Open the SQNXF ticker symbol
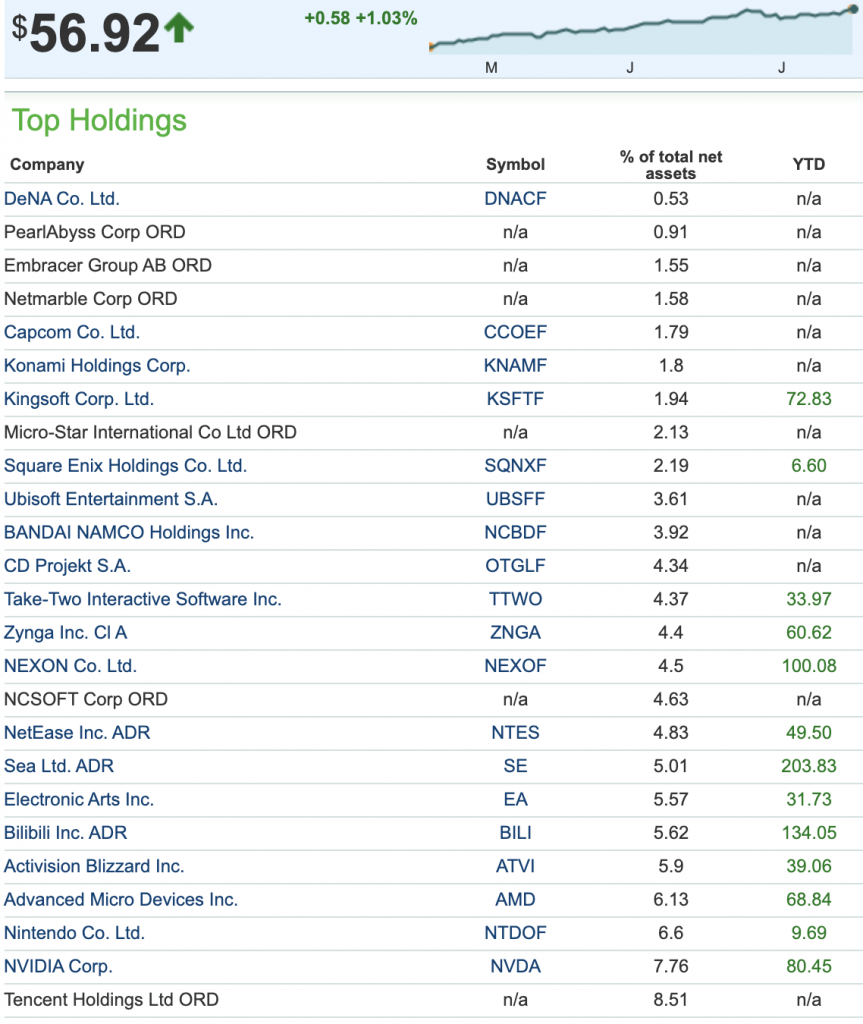 (515, 466)
